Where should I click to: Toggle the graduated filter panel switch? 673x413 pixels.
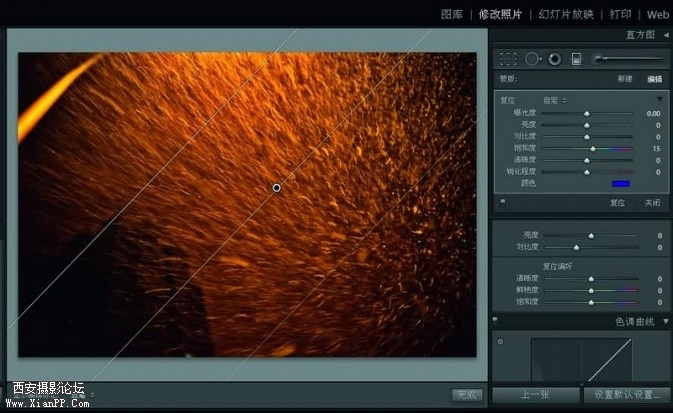point(502,202)
